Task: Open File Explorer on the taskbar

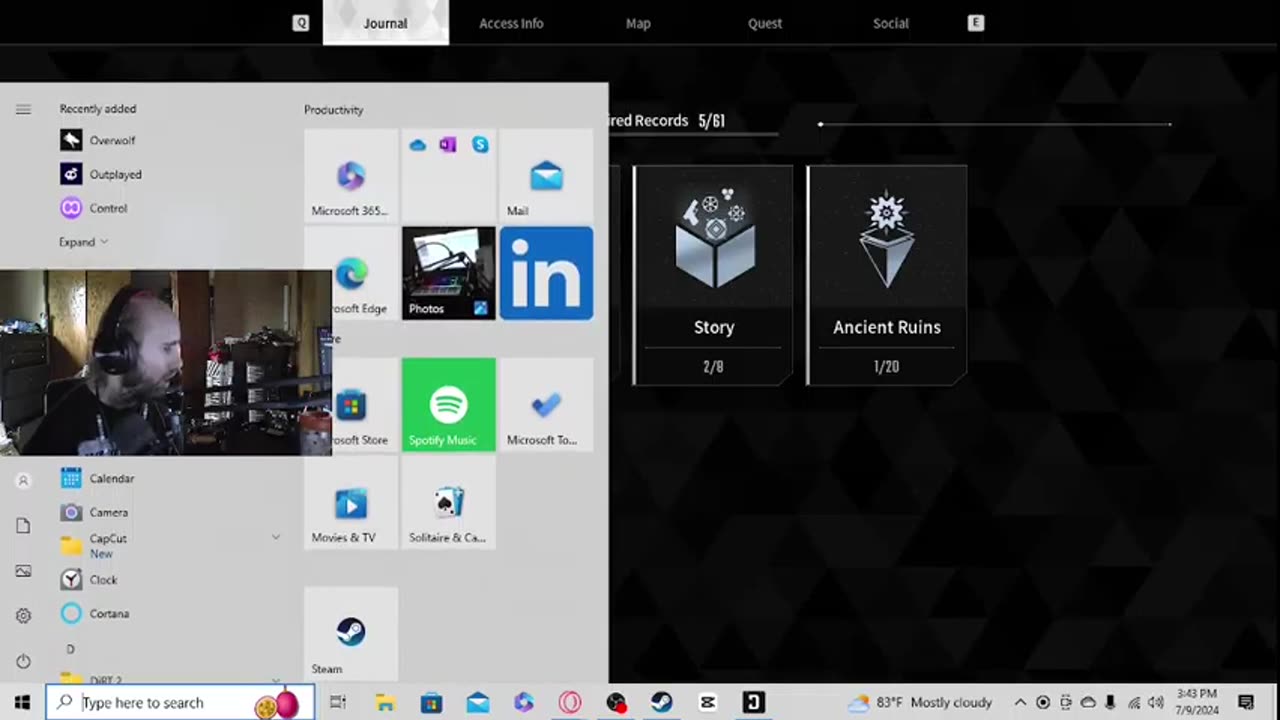Action: 385,702
